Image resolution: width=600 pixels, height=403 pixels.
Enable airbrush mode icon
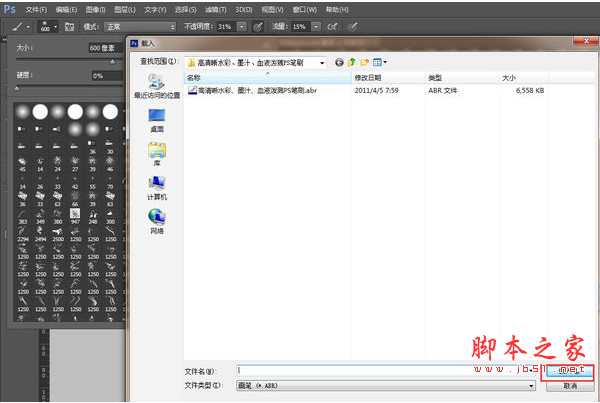[x=332, y=26]
